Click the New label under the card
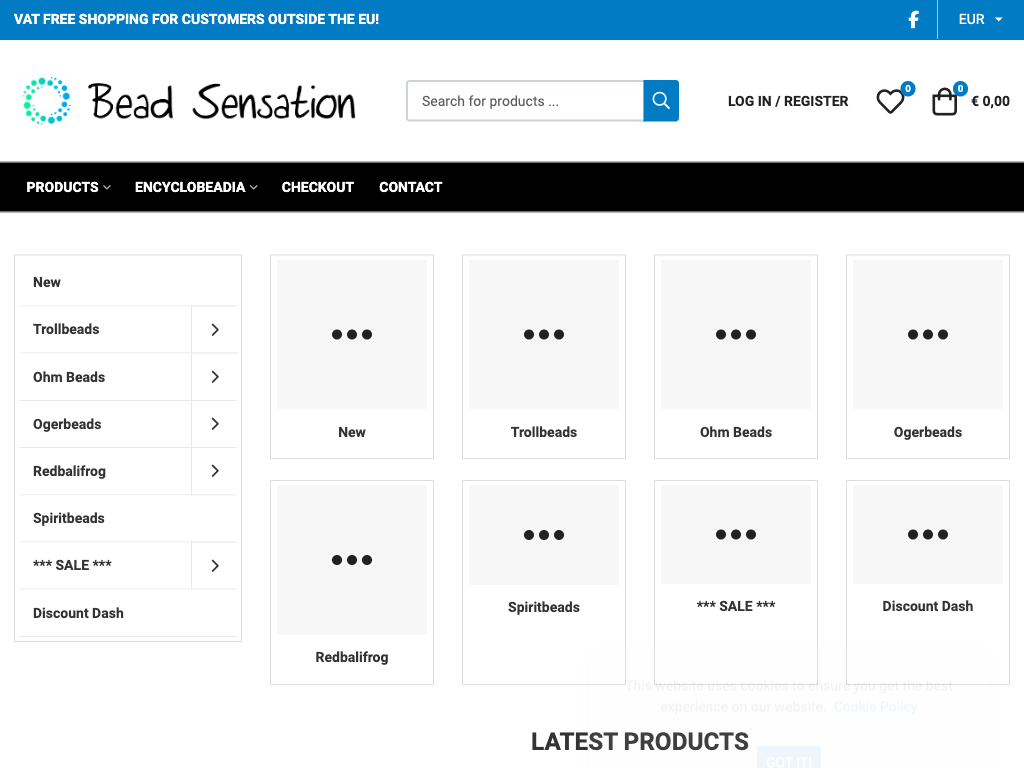Viewport: 1024px width, 768px height. [352, 432]
